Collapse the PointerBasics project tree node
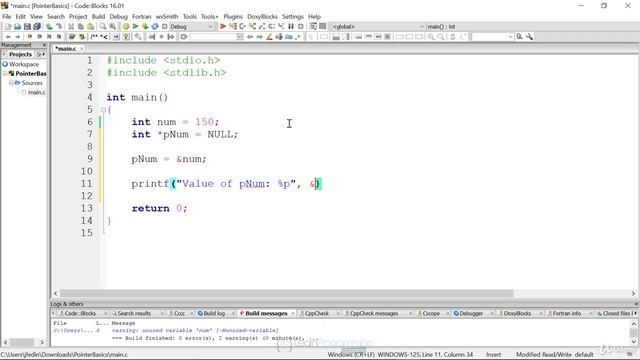The image size is (640, 360). (x=5, y=73)
